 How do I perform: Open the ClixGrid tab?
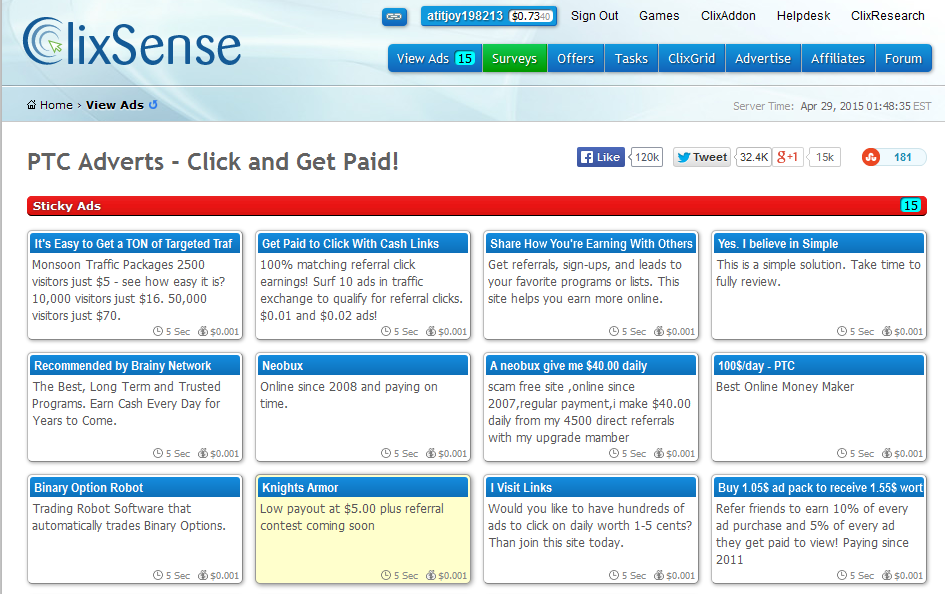point(691,58)
